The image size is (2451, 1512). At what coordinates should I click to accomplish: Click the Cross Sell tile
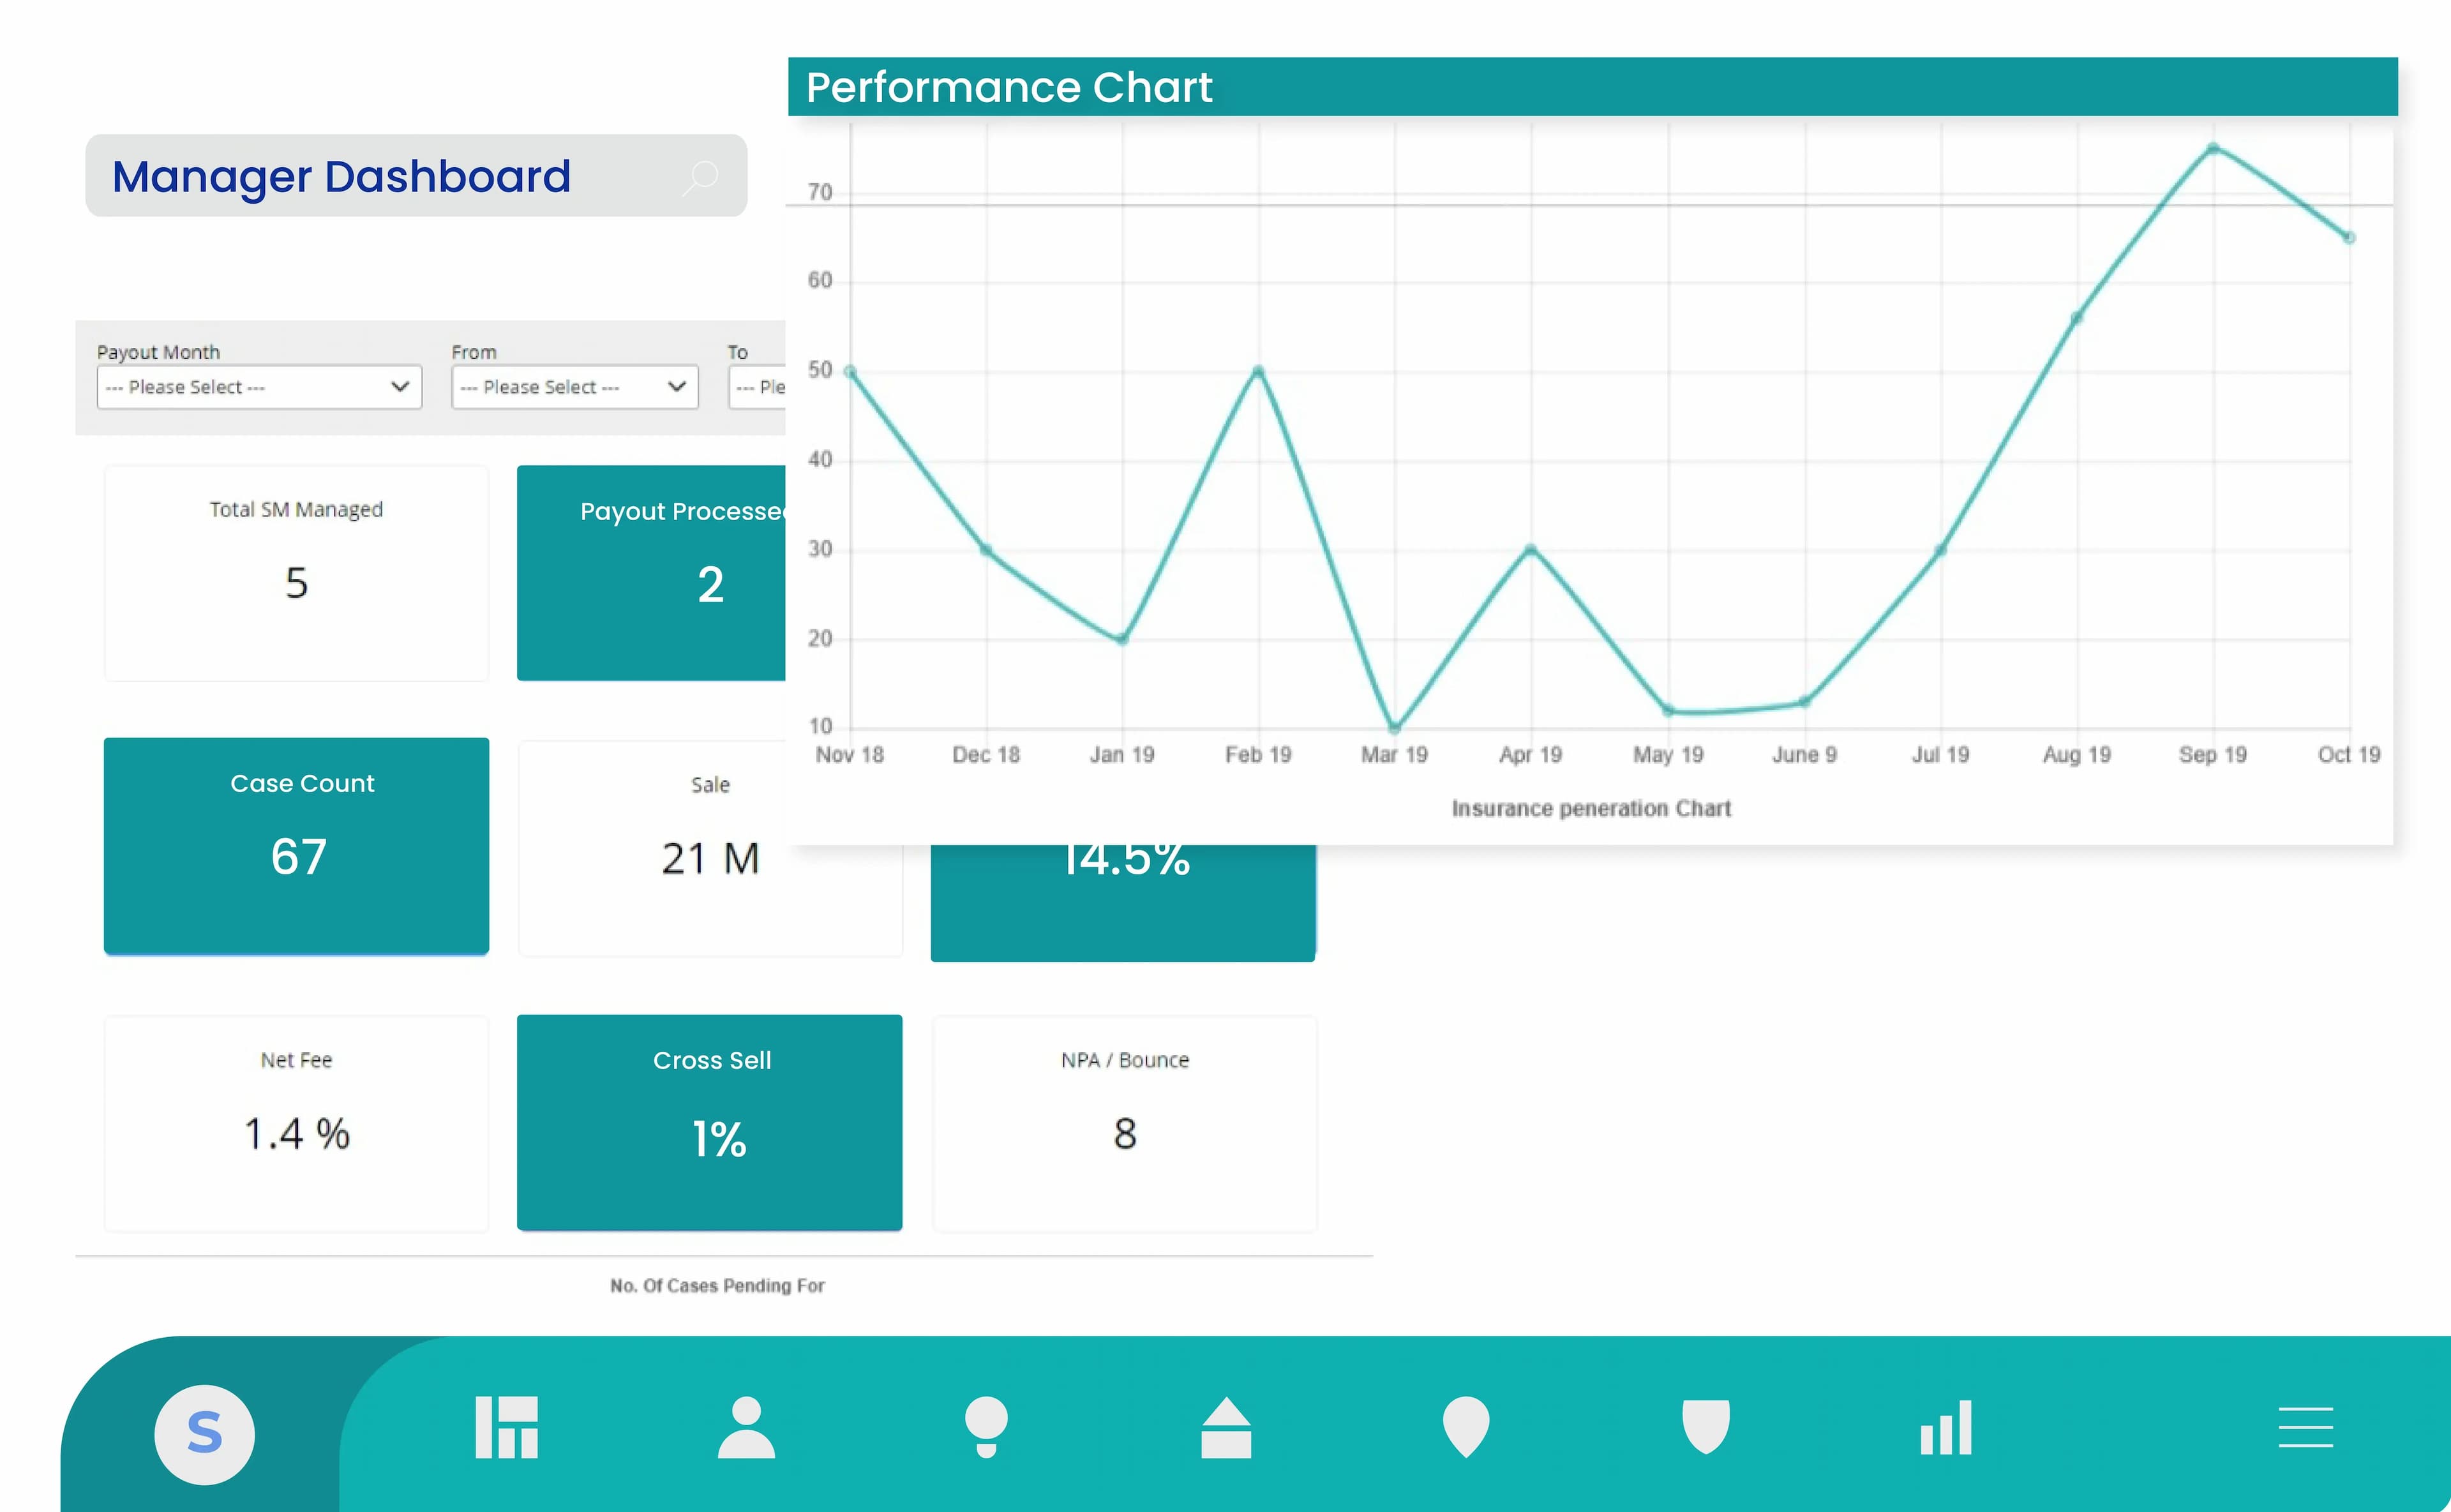click(709, 1122)
